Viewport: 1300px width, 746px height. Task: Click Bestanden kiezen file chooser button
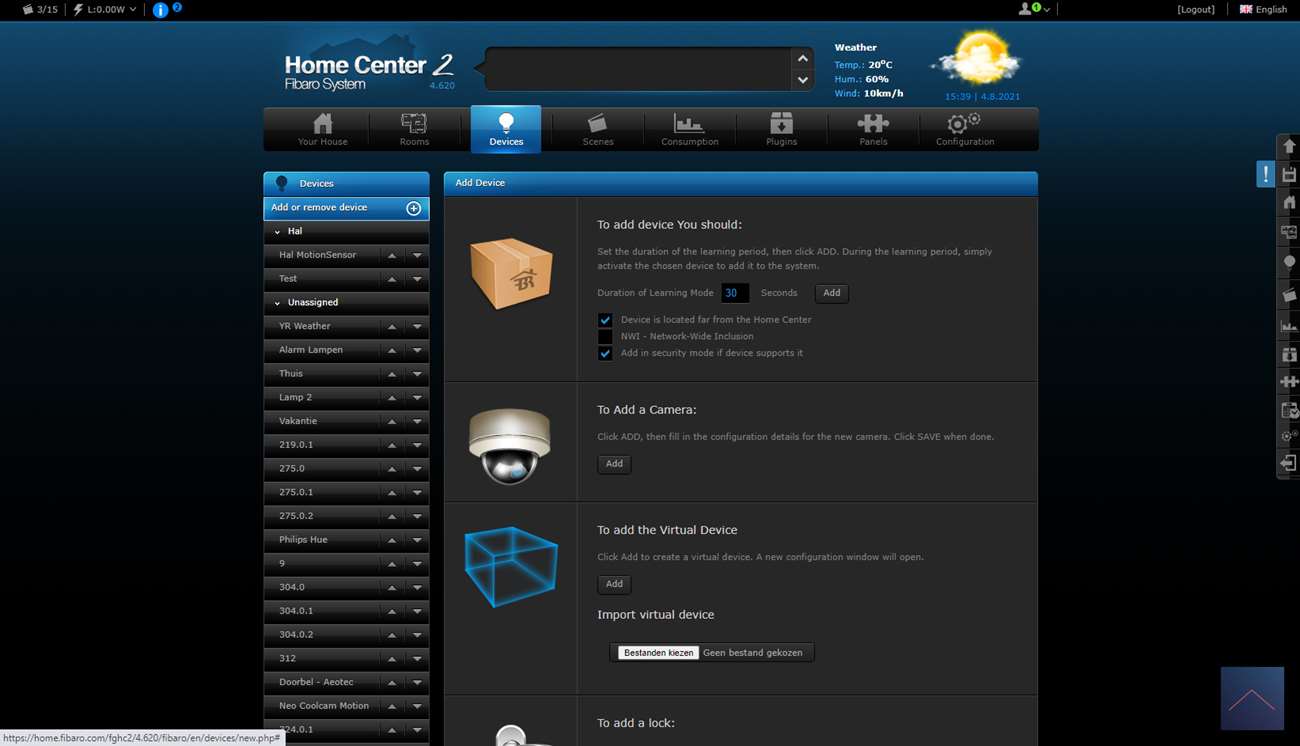[x=658, y=653]
